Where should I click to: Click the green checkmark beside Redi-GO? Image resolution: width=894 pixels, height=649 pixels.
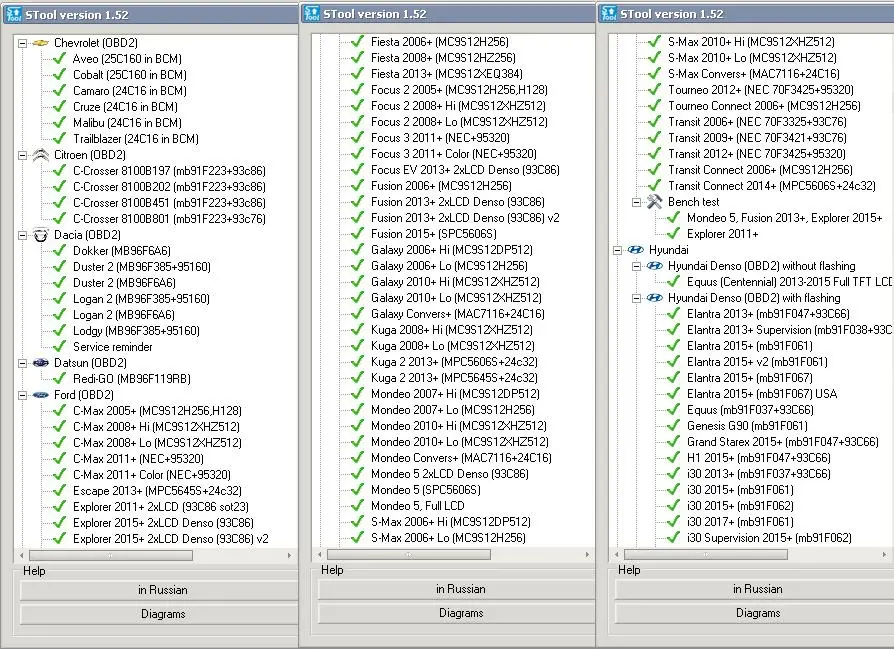point(59,379)
